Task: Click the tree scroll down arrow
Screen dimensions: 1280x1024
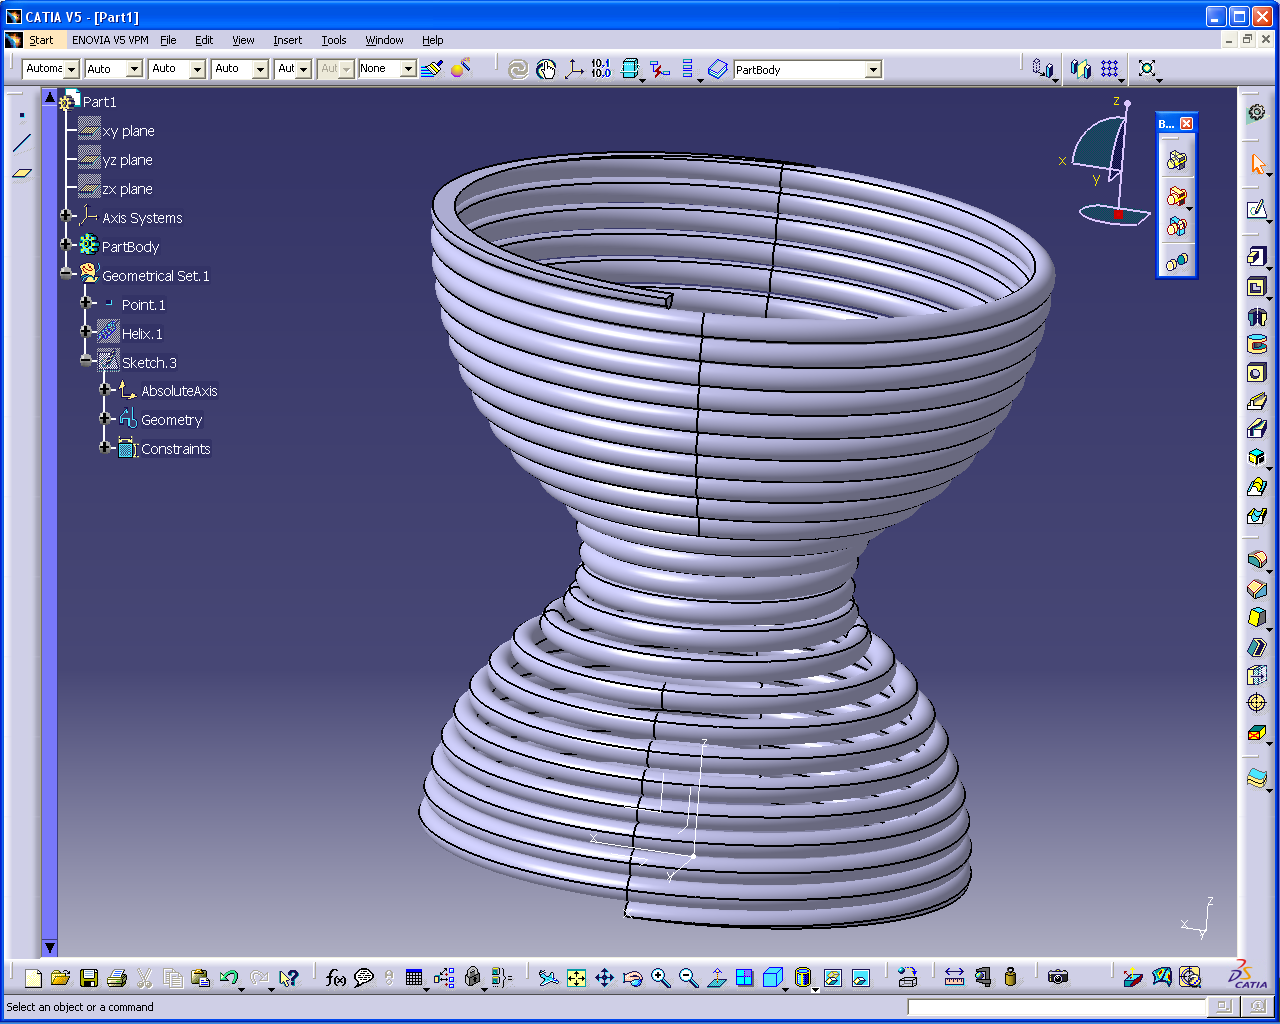Action: [49, 948]
